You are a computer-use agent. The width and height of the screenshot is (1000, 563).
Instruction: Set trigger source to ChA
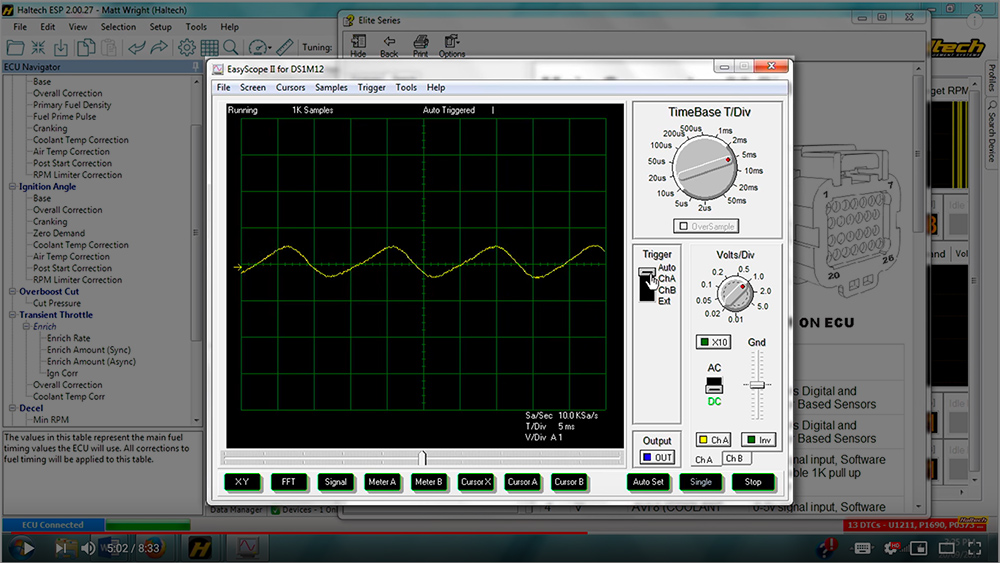click(x=666, y=279)
